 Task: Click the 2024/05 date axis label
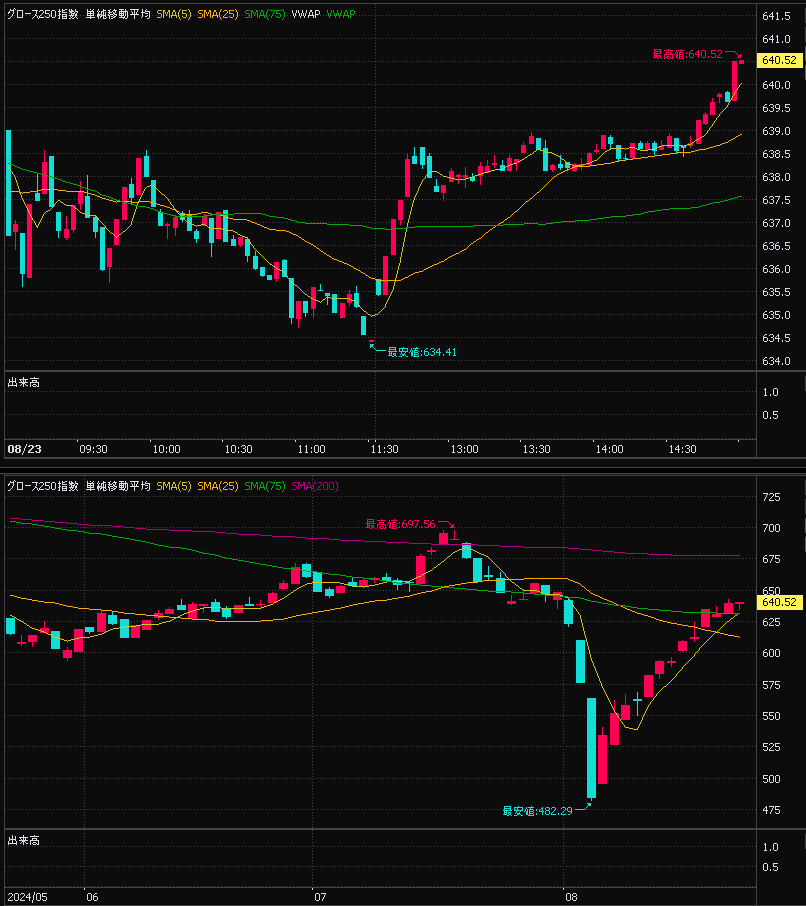[x=28, y=897]
